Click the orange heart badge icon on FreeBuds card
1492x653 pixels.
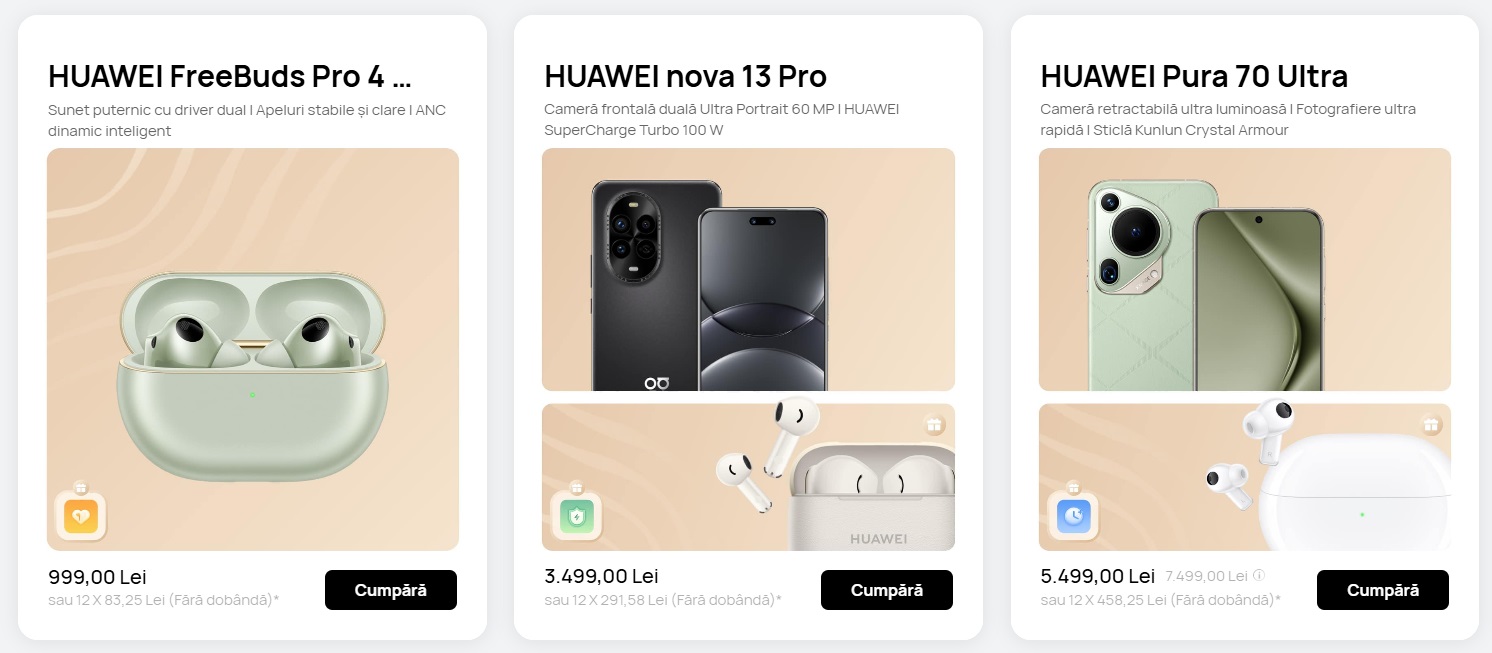pyautogui.click(x=80, y=515)
